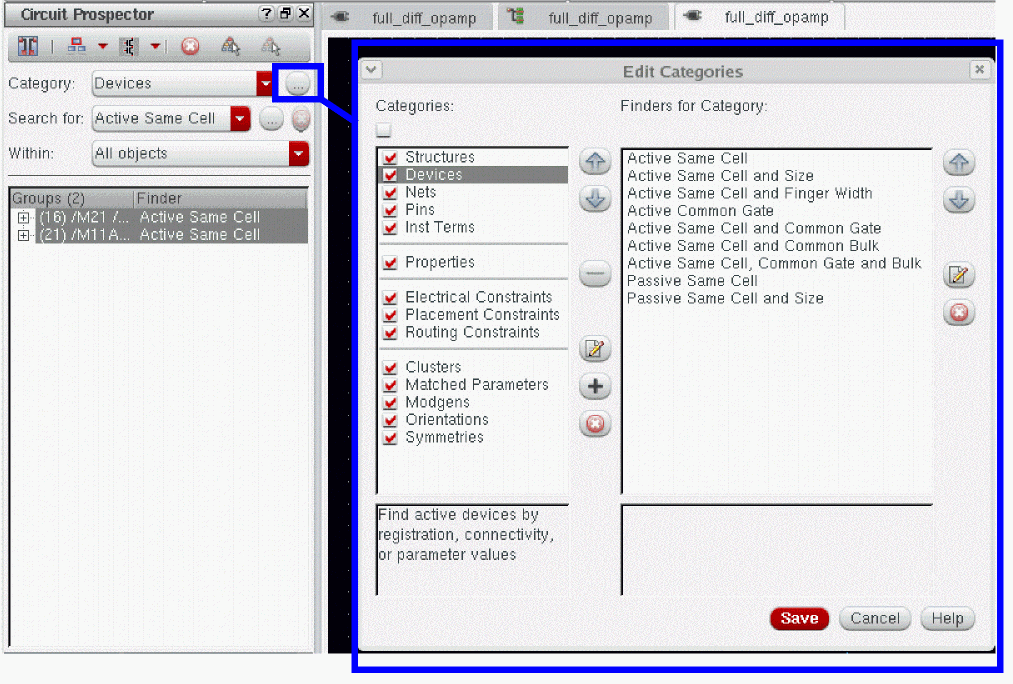Click the red hierarchy toolbar icon
This screenshot has height=684, width=1013.
(77, 45)
